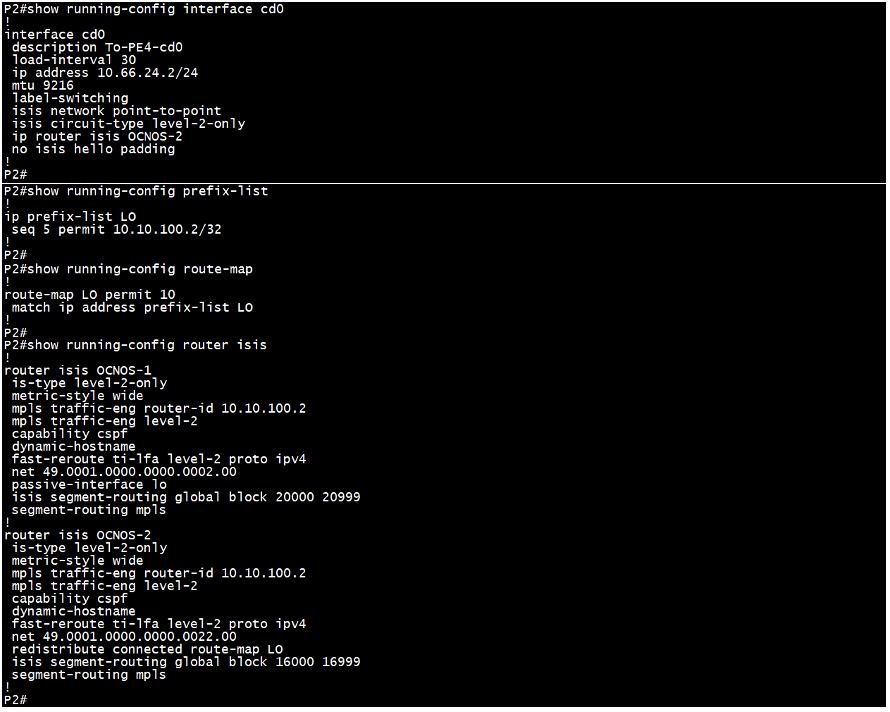Click the 'route-map LO permit 10' line

coord(90,295)
